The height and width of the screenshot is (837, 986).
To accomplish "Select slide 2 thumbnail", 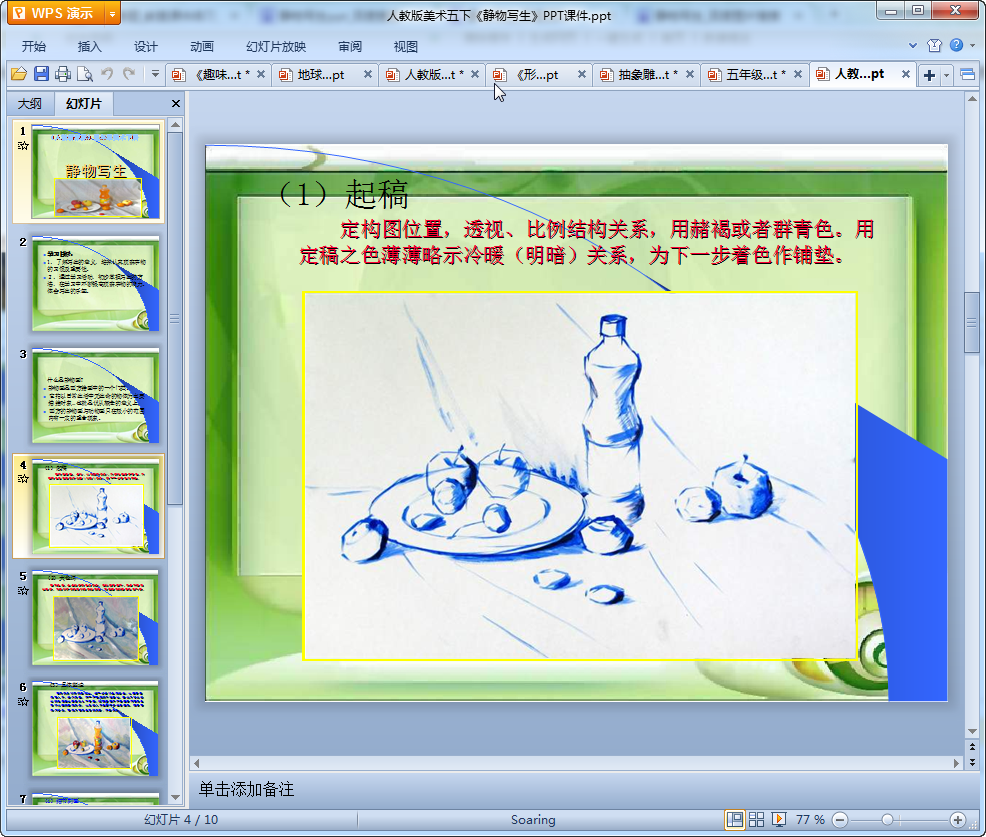I will tap(96, 284).
